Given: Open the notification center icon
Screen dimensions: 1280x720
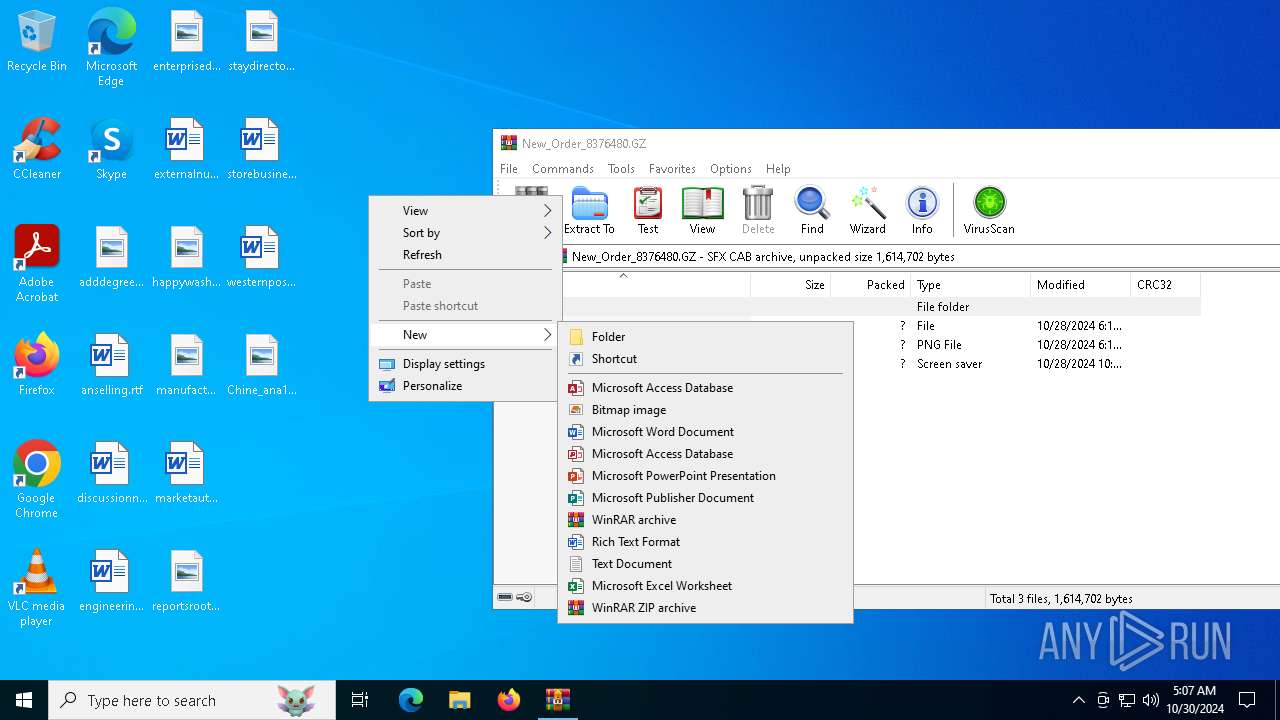Looking at the screenshot, I should pyautogui.click(x=1247, y=700).
